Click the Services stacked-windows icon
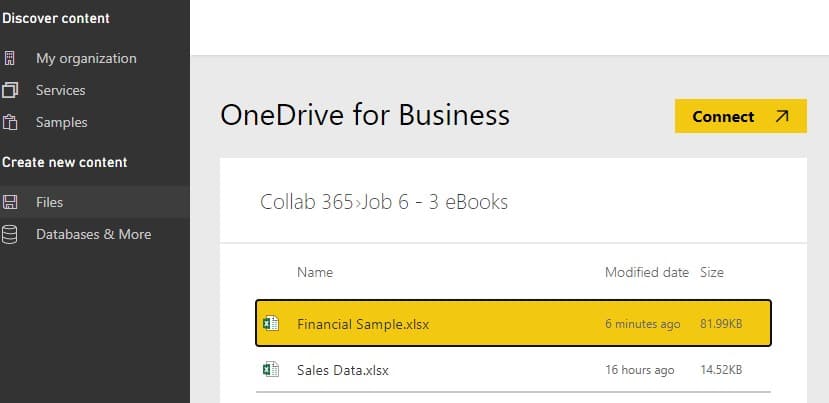The height and width of the screenshot is (403, 829). tap(10, 90)
